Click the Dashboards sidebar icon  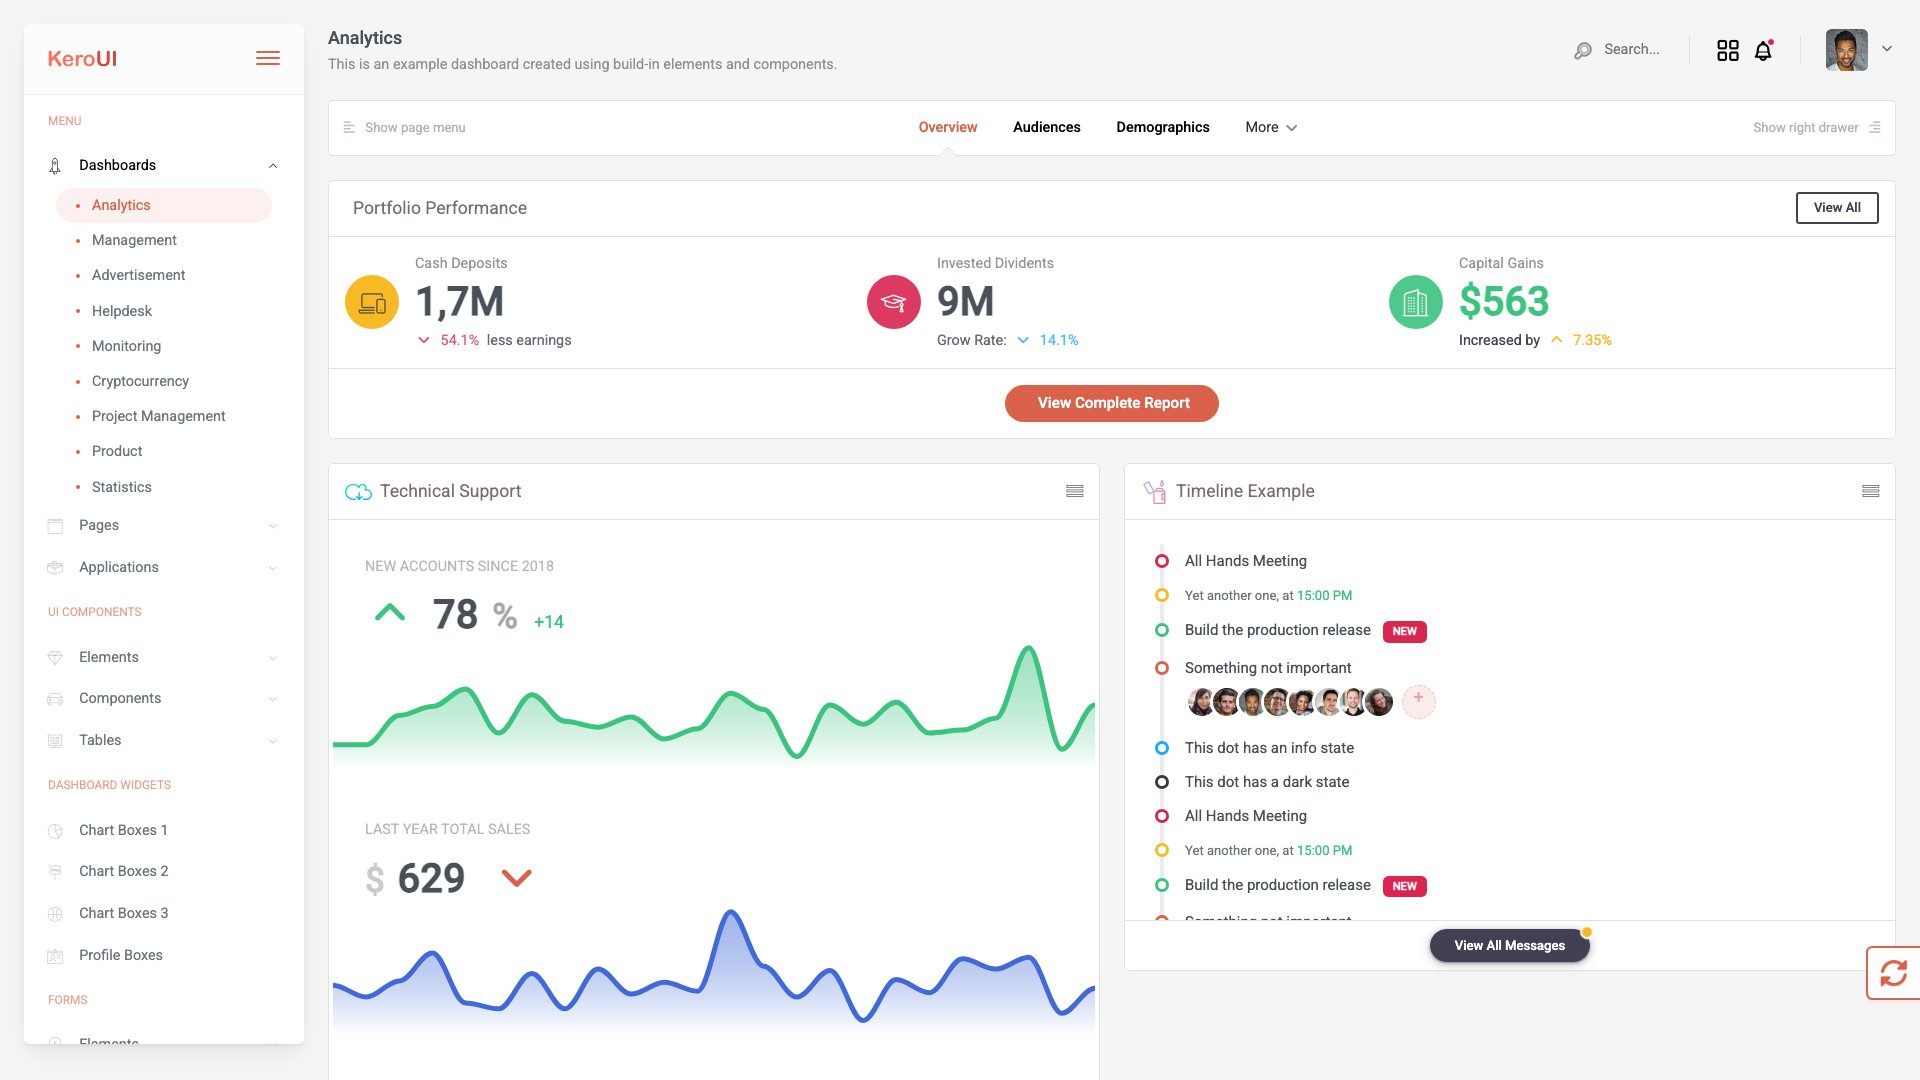[54, 165]
